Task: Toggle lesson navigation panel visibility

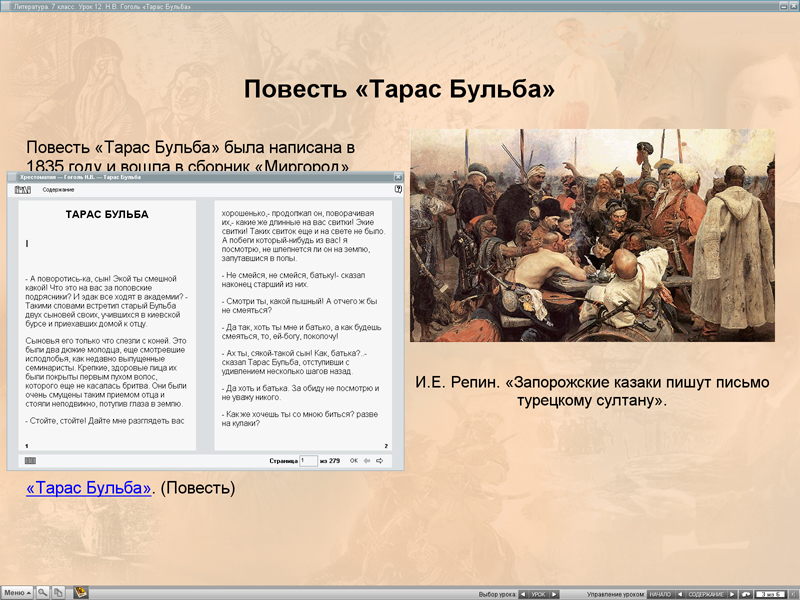Action: [793, 593]
